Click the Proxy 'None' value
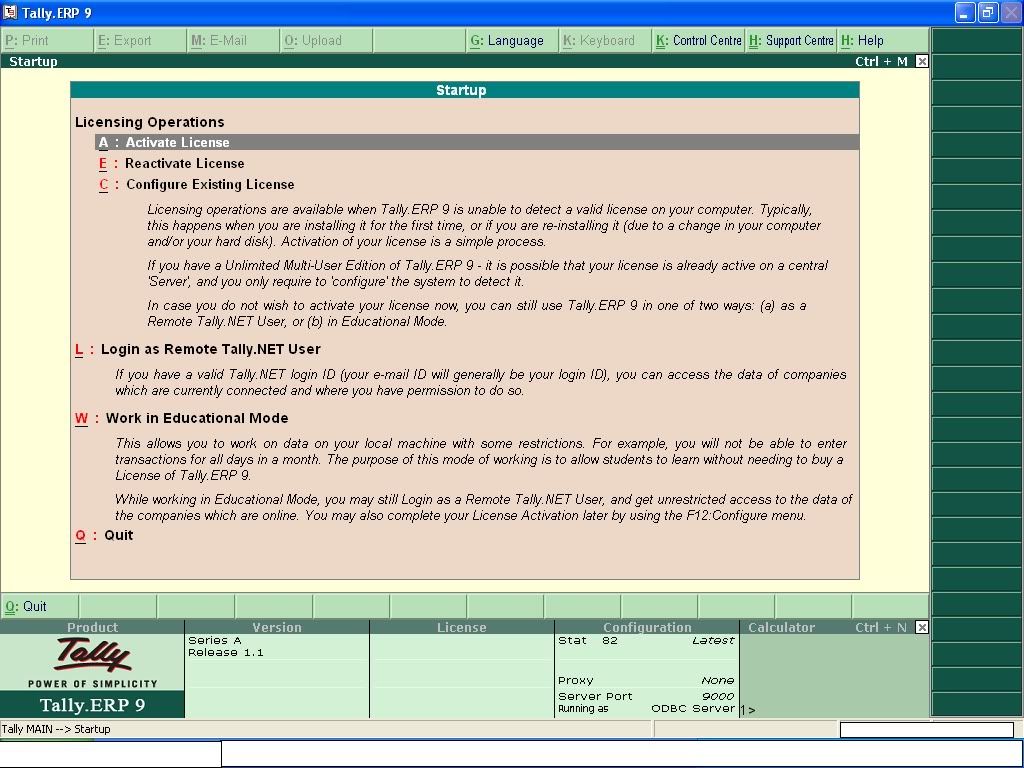1024x768 pixels. coord(718,680)
